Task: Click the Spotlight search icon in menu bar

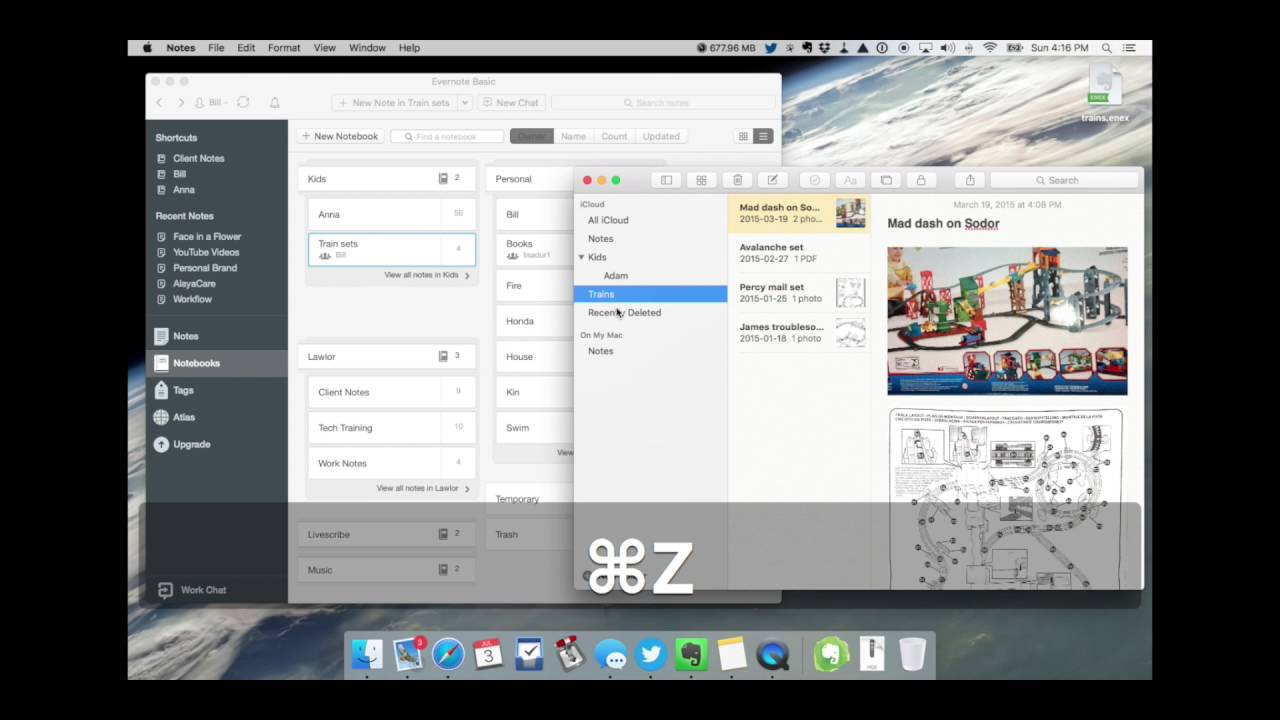Action: point(1106,48)
